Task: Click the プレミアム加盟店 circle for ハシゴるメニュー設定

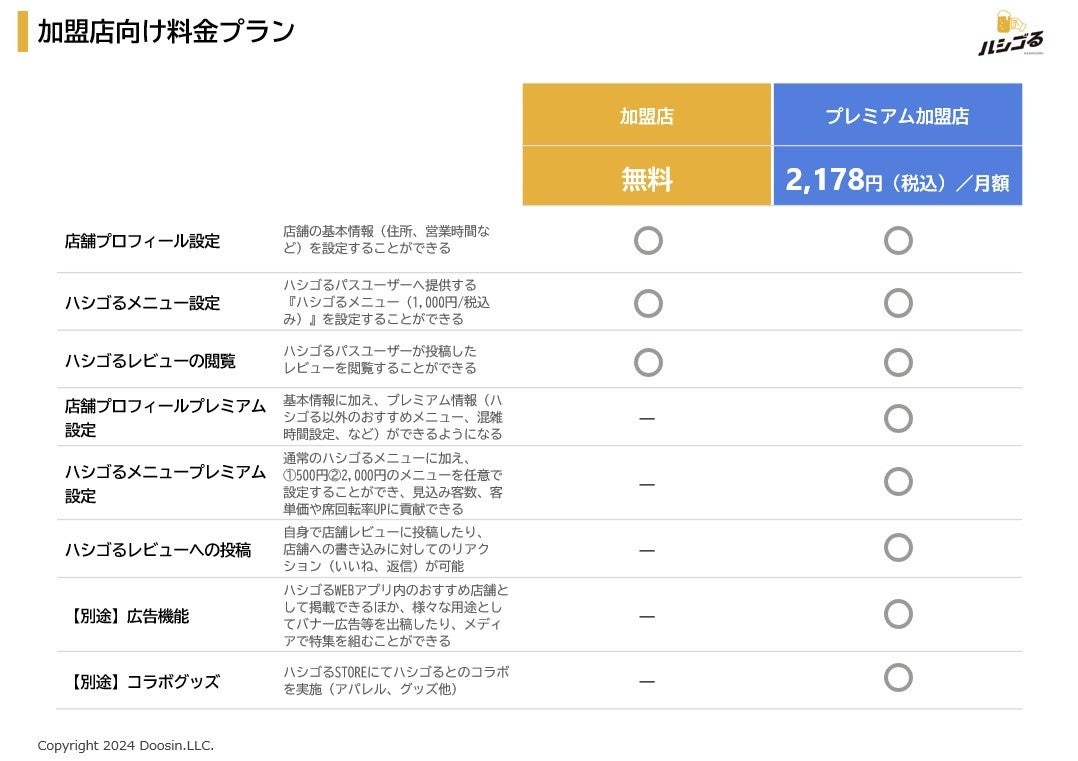Action: [x=898, y=303]
